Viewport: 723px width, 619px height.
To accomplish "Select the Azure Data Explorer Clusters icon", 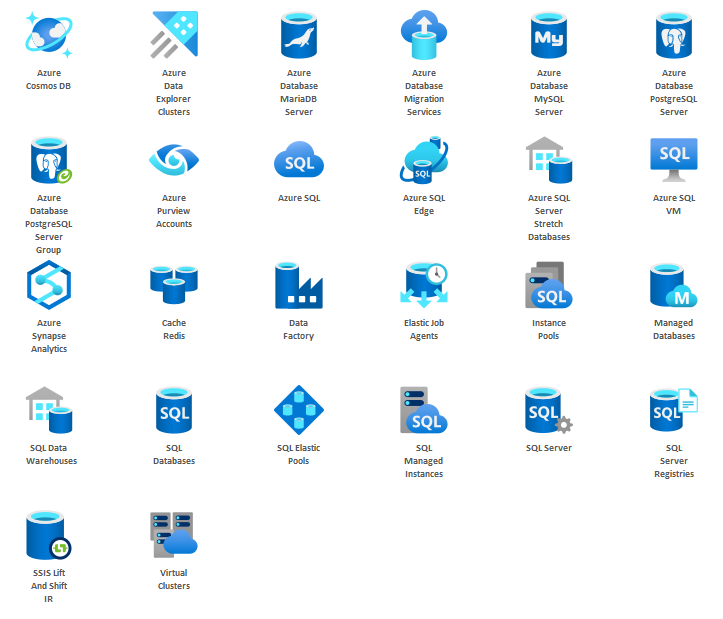I will [174, 36].
